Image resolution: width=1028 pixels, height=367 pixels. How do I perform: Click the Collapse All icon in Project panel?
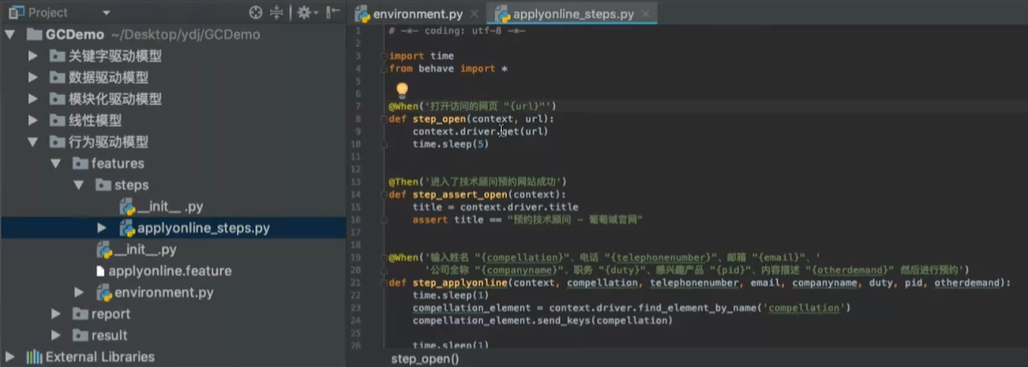(277, 12)
